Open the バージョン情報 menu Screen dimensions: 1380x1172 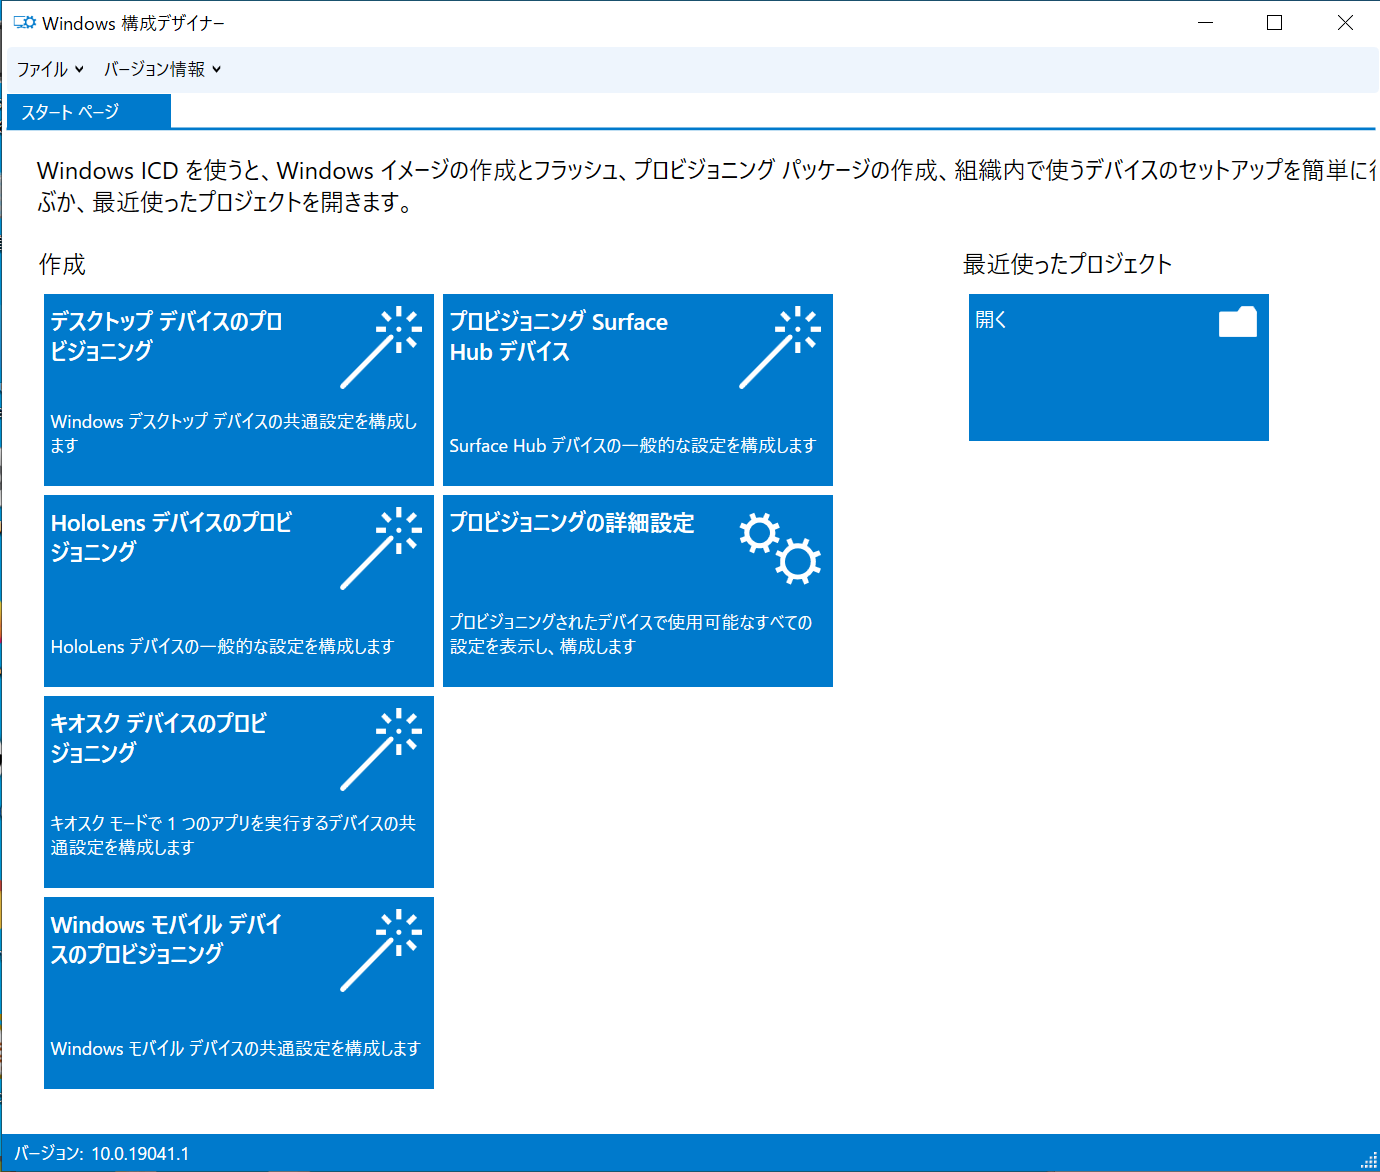[162, 69]
